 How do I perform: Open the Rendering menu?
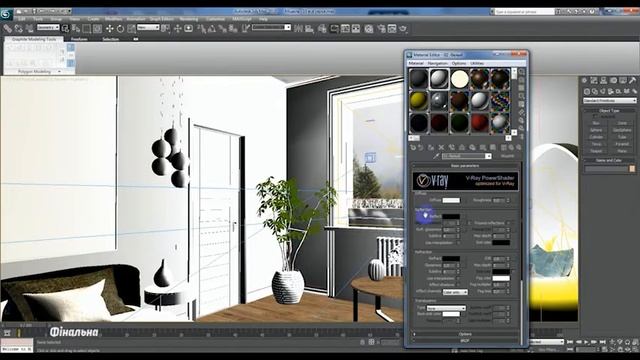point(189,19)
